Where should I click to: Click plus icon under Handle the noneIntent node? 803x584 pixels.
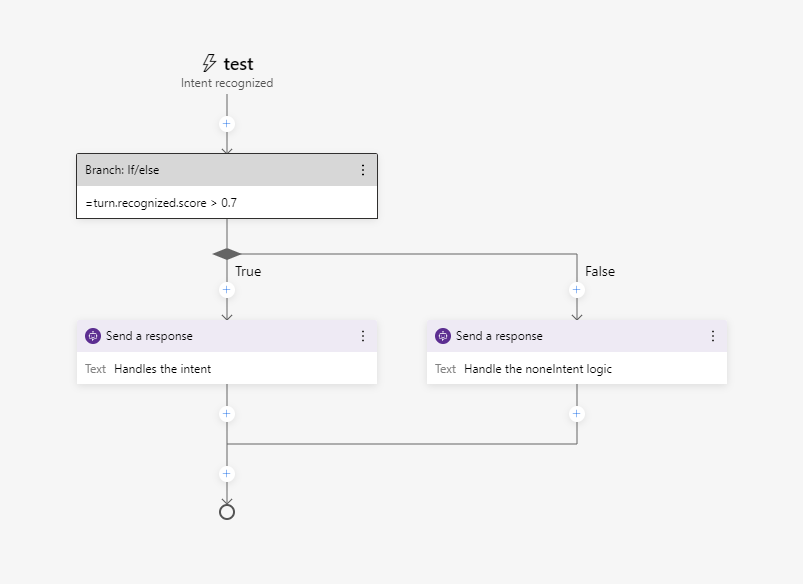576,413
